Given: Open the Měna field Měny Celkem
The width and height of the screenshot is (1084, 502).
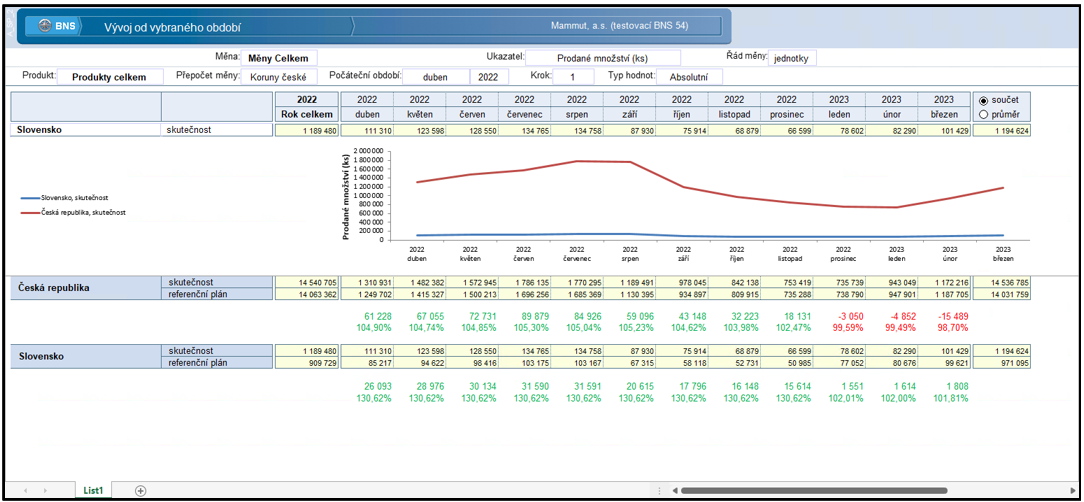Looking at the screenshot, I should click(279, 57).
